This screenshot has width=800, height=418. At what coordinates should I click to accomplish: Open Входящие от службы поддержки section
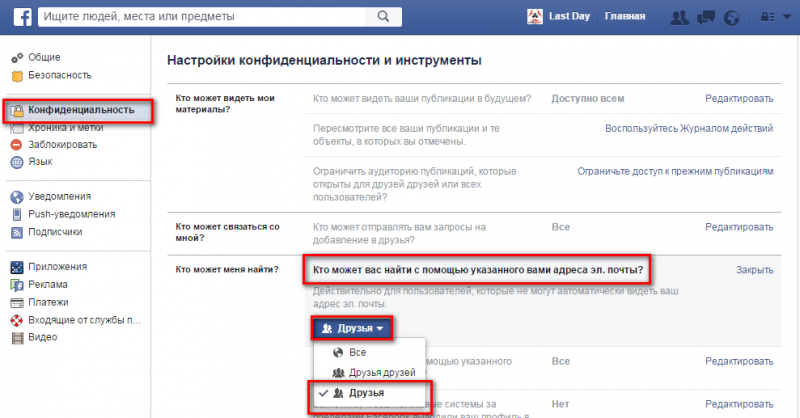[x=85, y=320]
